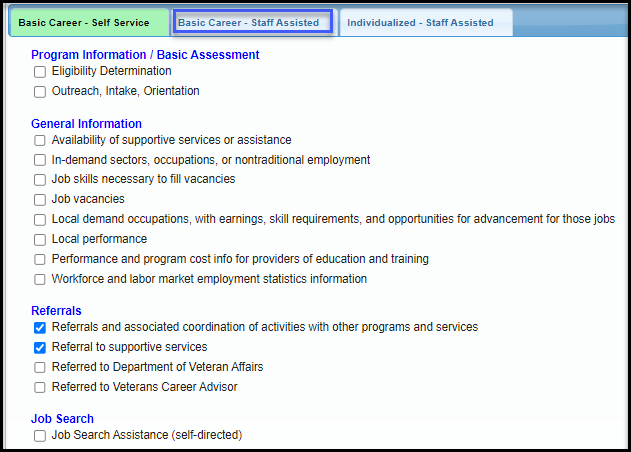Toggle the Job vacancies checkbox

(x=40, y=200)
